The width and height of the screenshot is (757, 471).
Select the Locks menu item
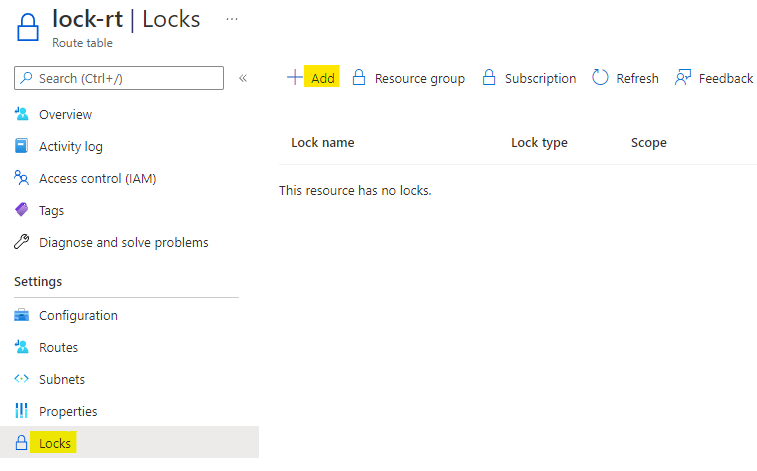[55, 443]
